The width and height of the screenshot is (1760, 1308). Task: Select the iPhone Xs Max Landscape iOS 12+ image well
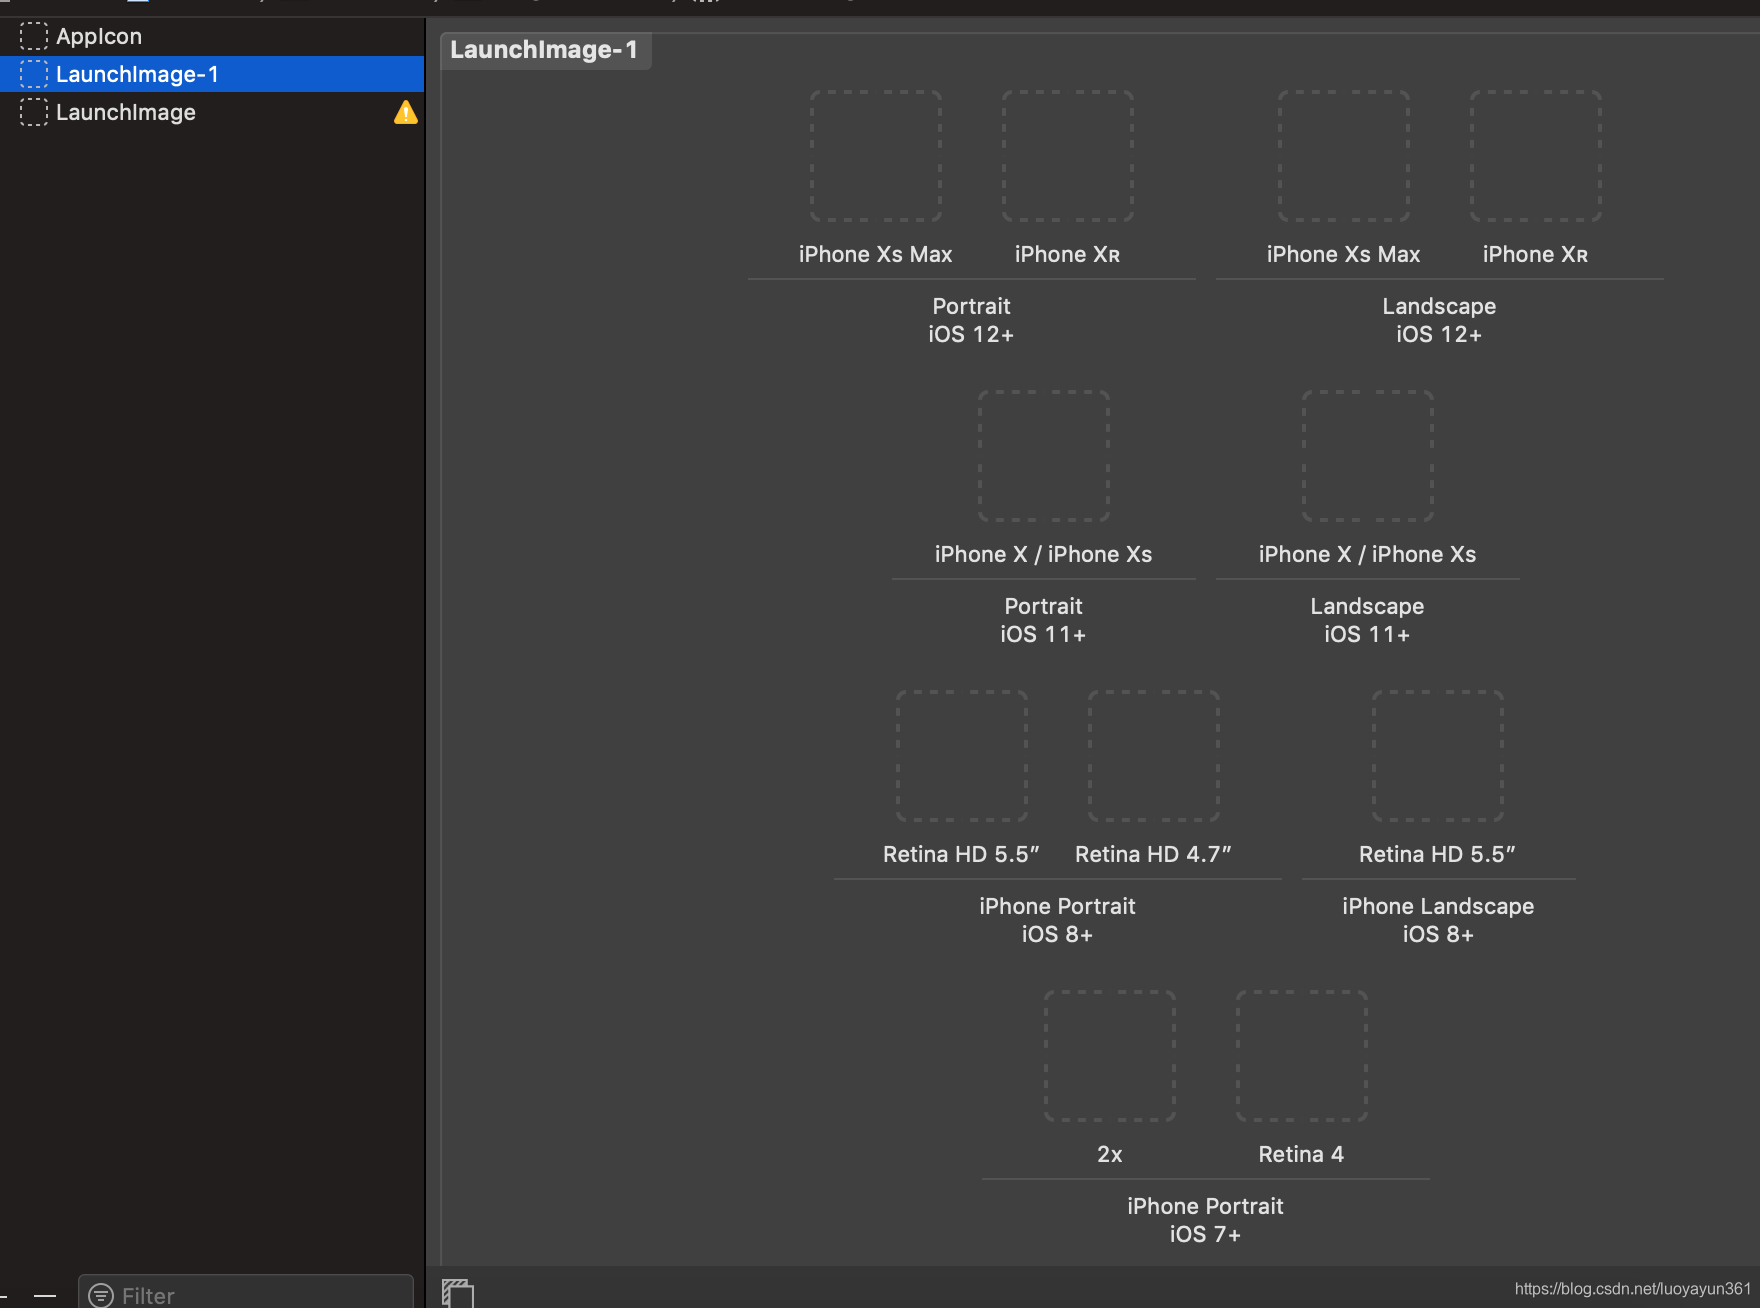point(1344,156)
